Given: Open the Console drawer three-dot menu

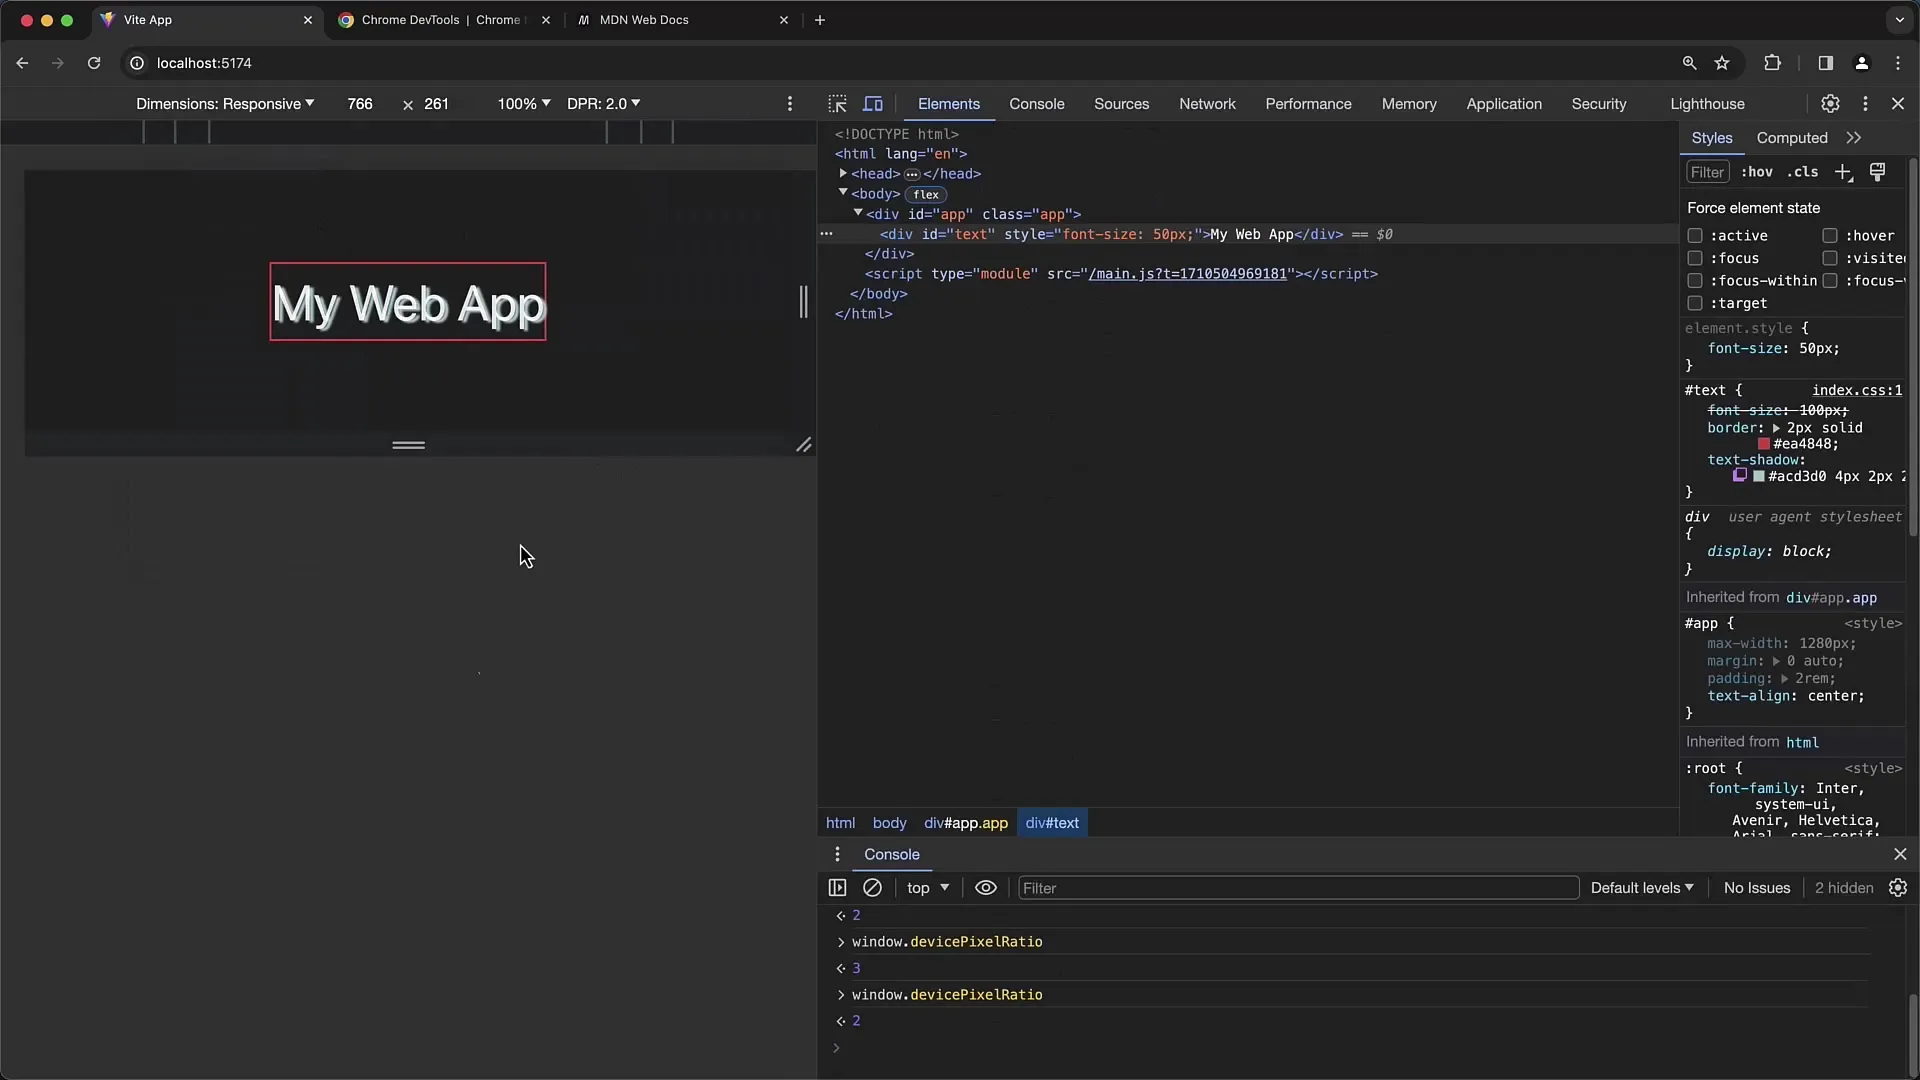Looking at the screenshot, I should (837, 854).
